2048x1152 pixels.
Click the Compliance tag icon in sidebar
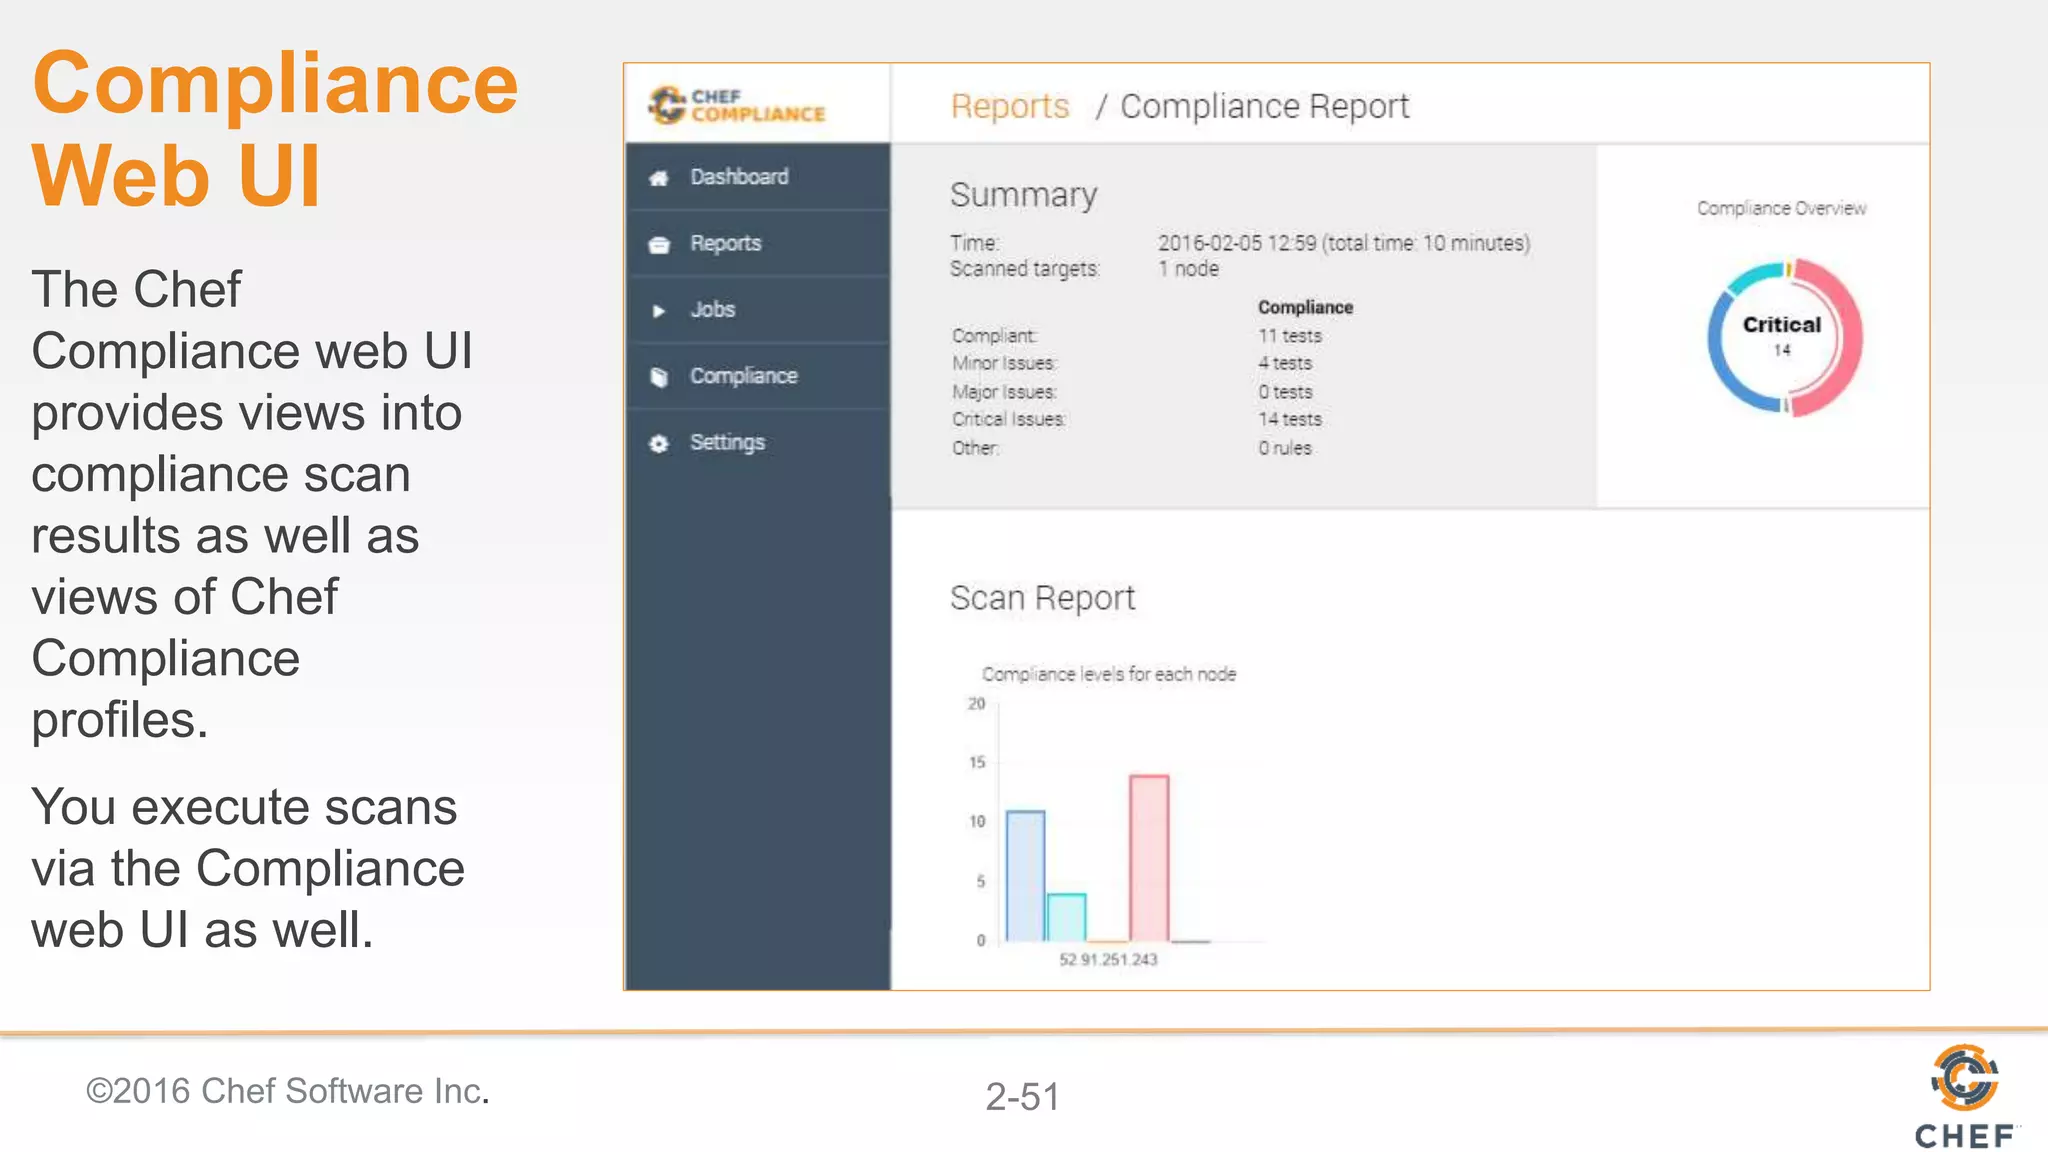point(658,377)
